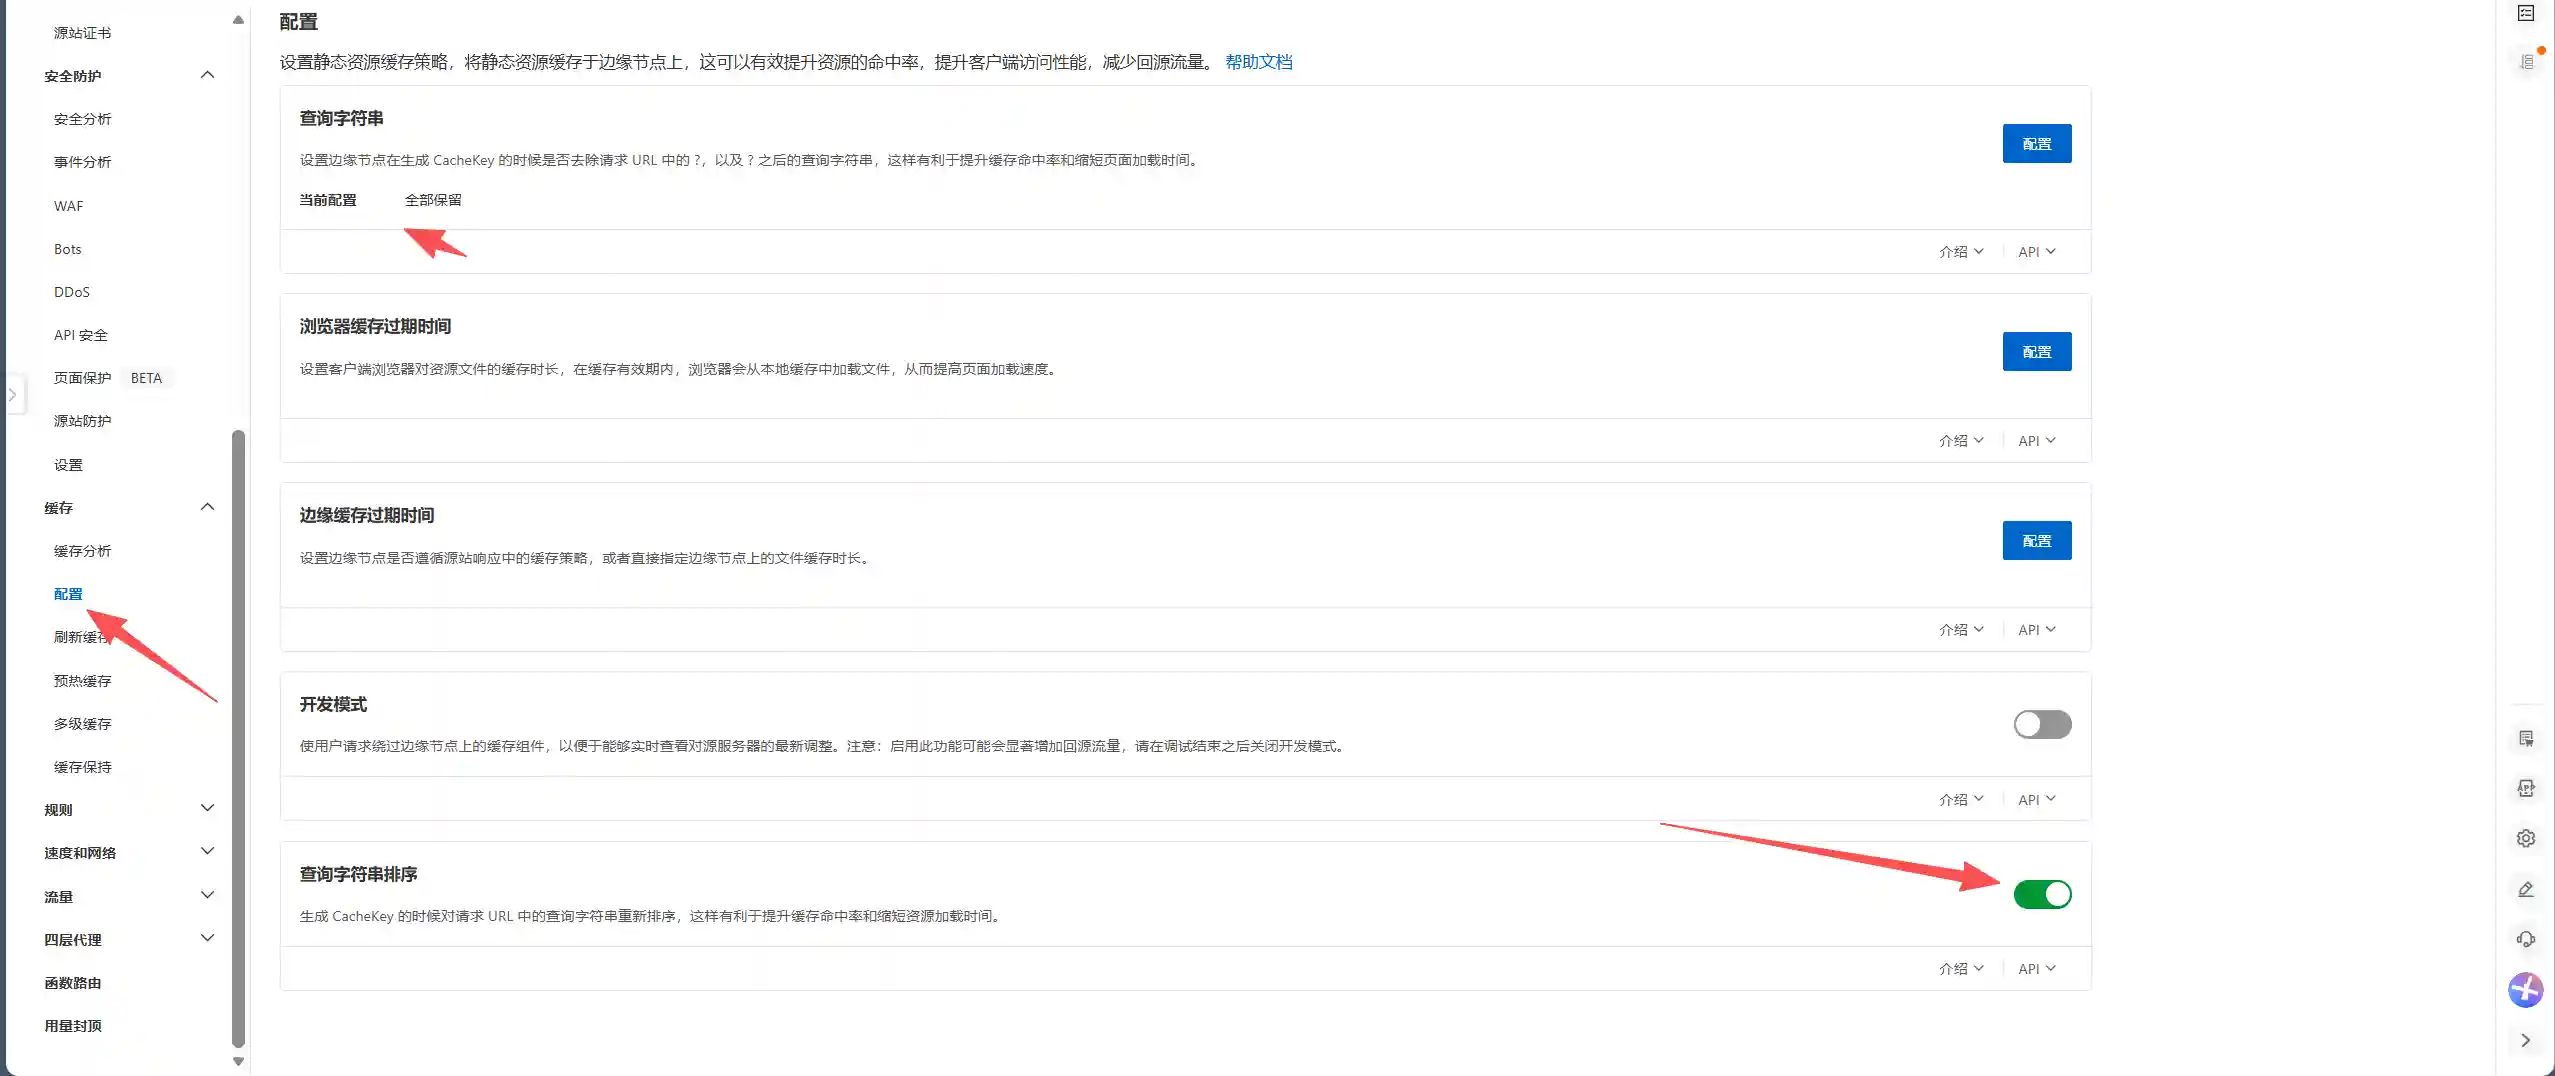Open 事件分析 in sidebar
The width and height of the screenshot is (2555, 1076).
click(82, 162)
